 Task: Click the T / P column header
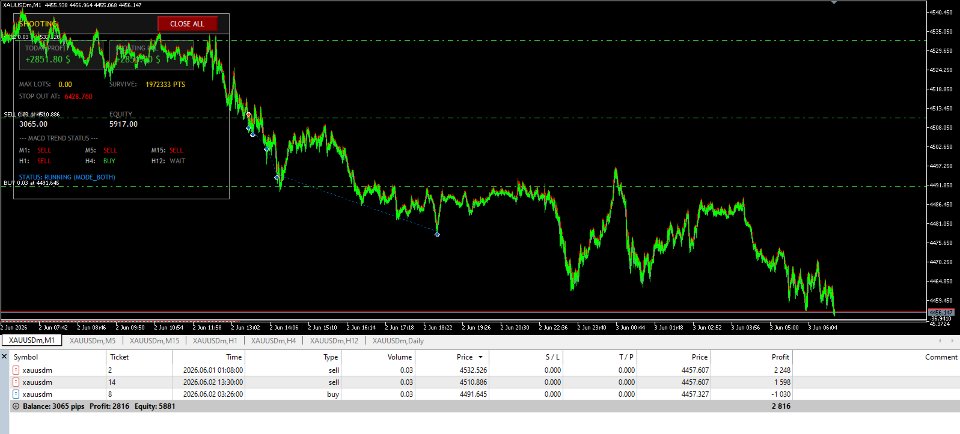pos(626,357)
